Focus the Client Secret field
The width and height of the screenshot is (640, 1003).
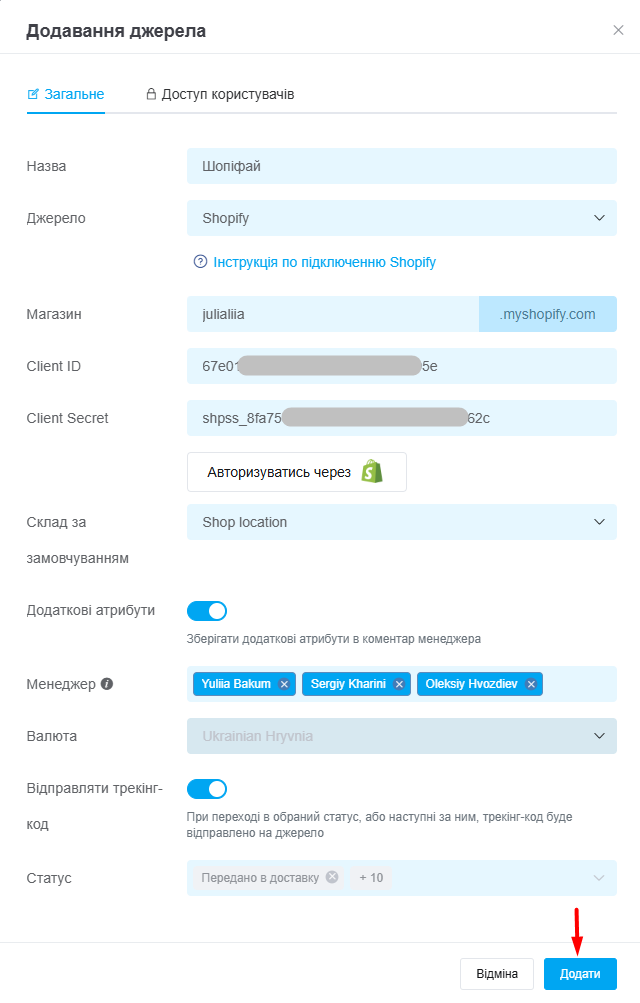(x=401, y=418)
